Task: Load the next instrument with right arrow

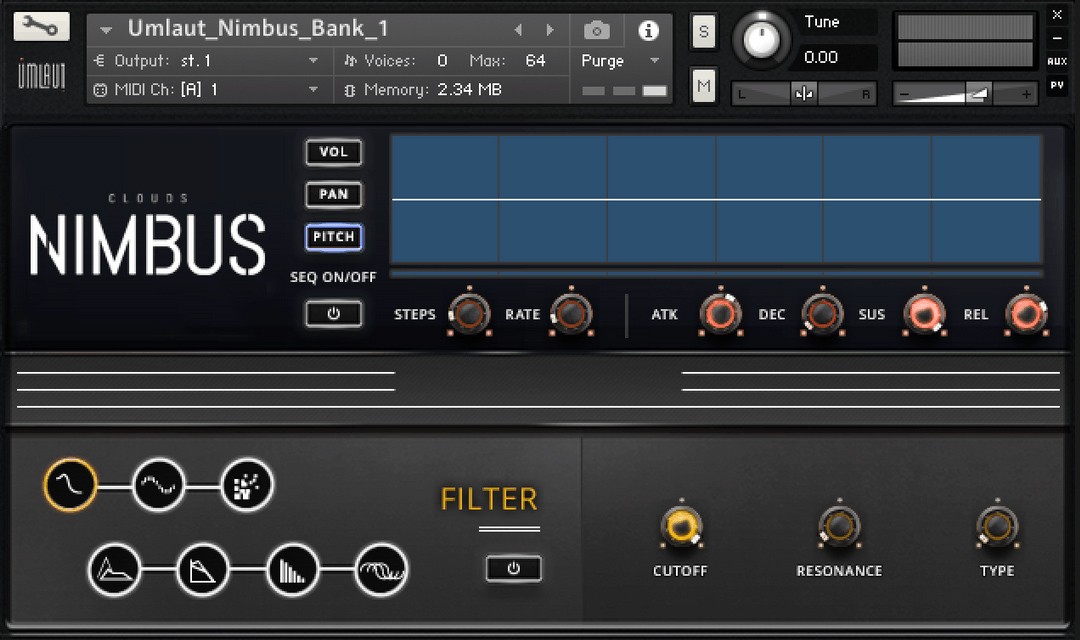Action: coord(550,30)
